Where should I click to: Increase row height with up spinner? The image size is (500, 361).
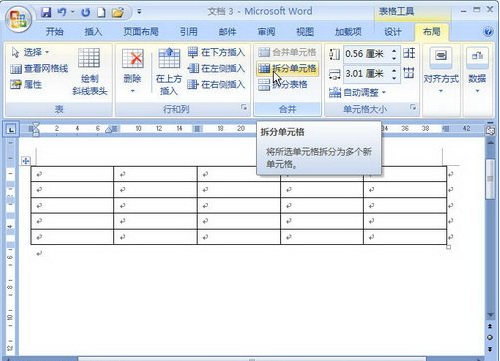394,51
